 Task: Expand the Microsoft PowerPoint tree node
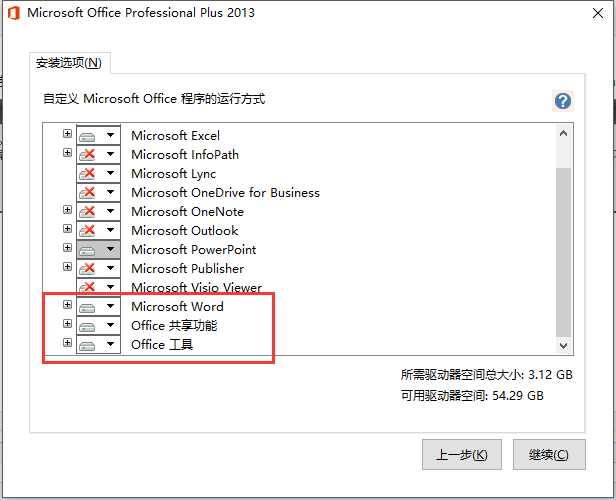68,247
